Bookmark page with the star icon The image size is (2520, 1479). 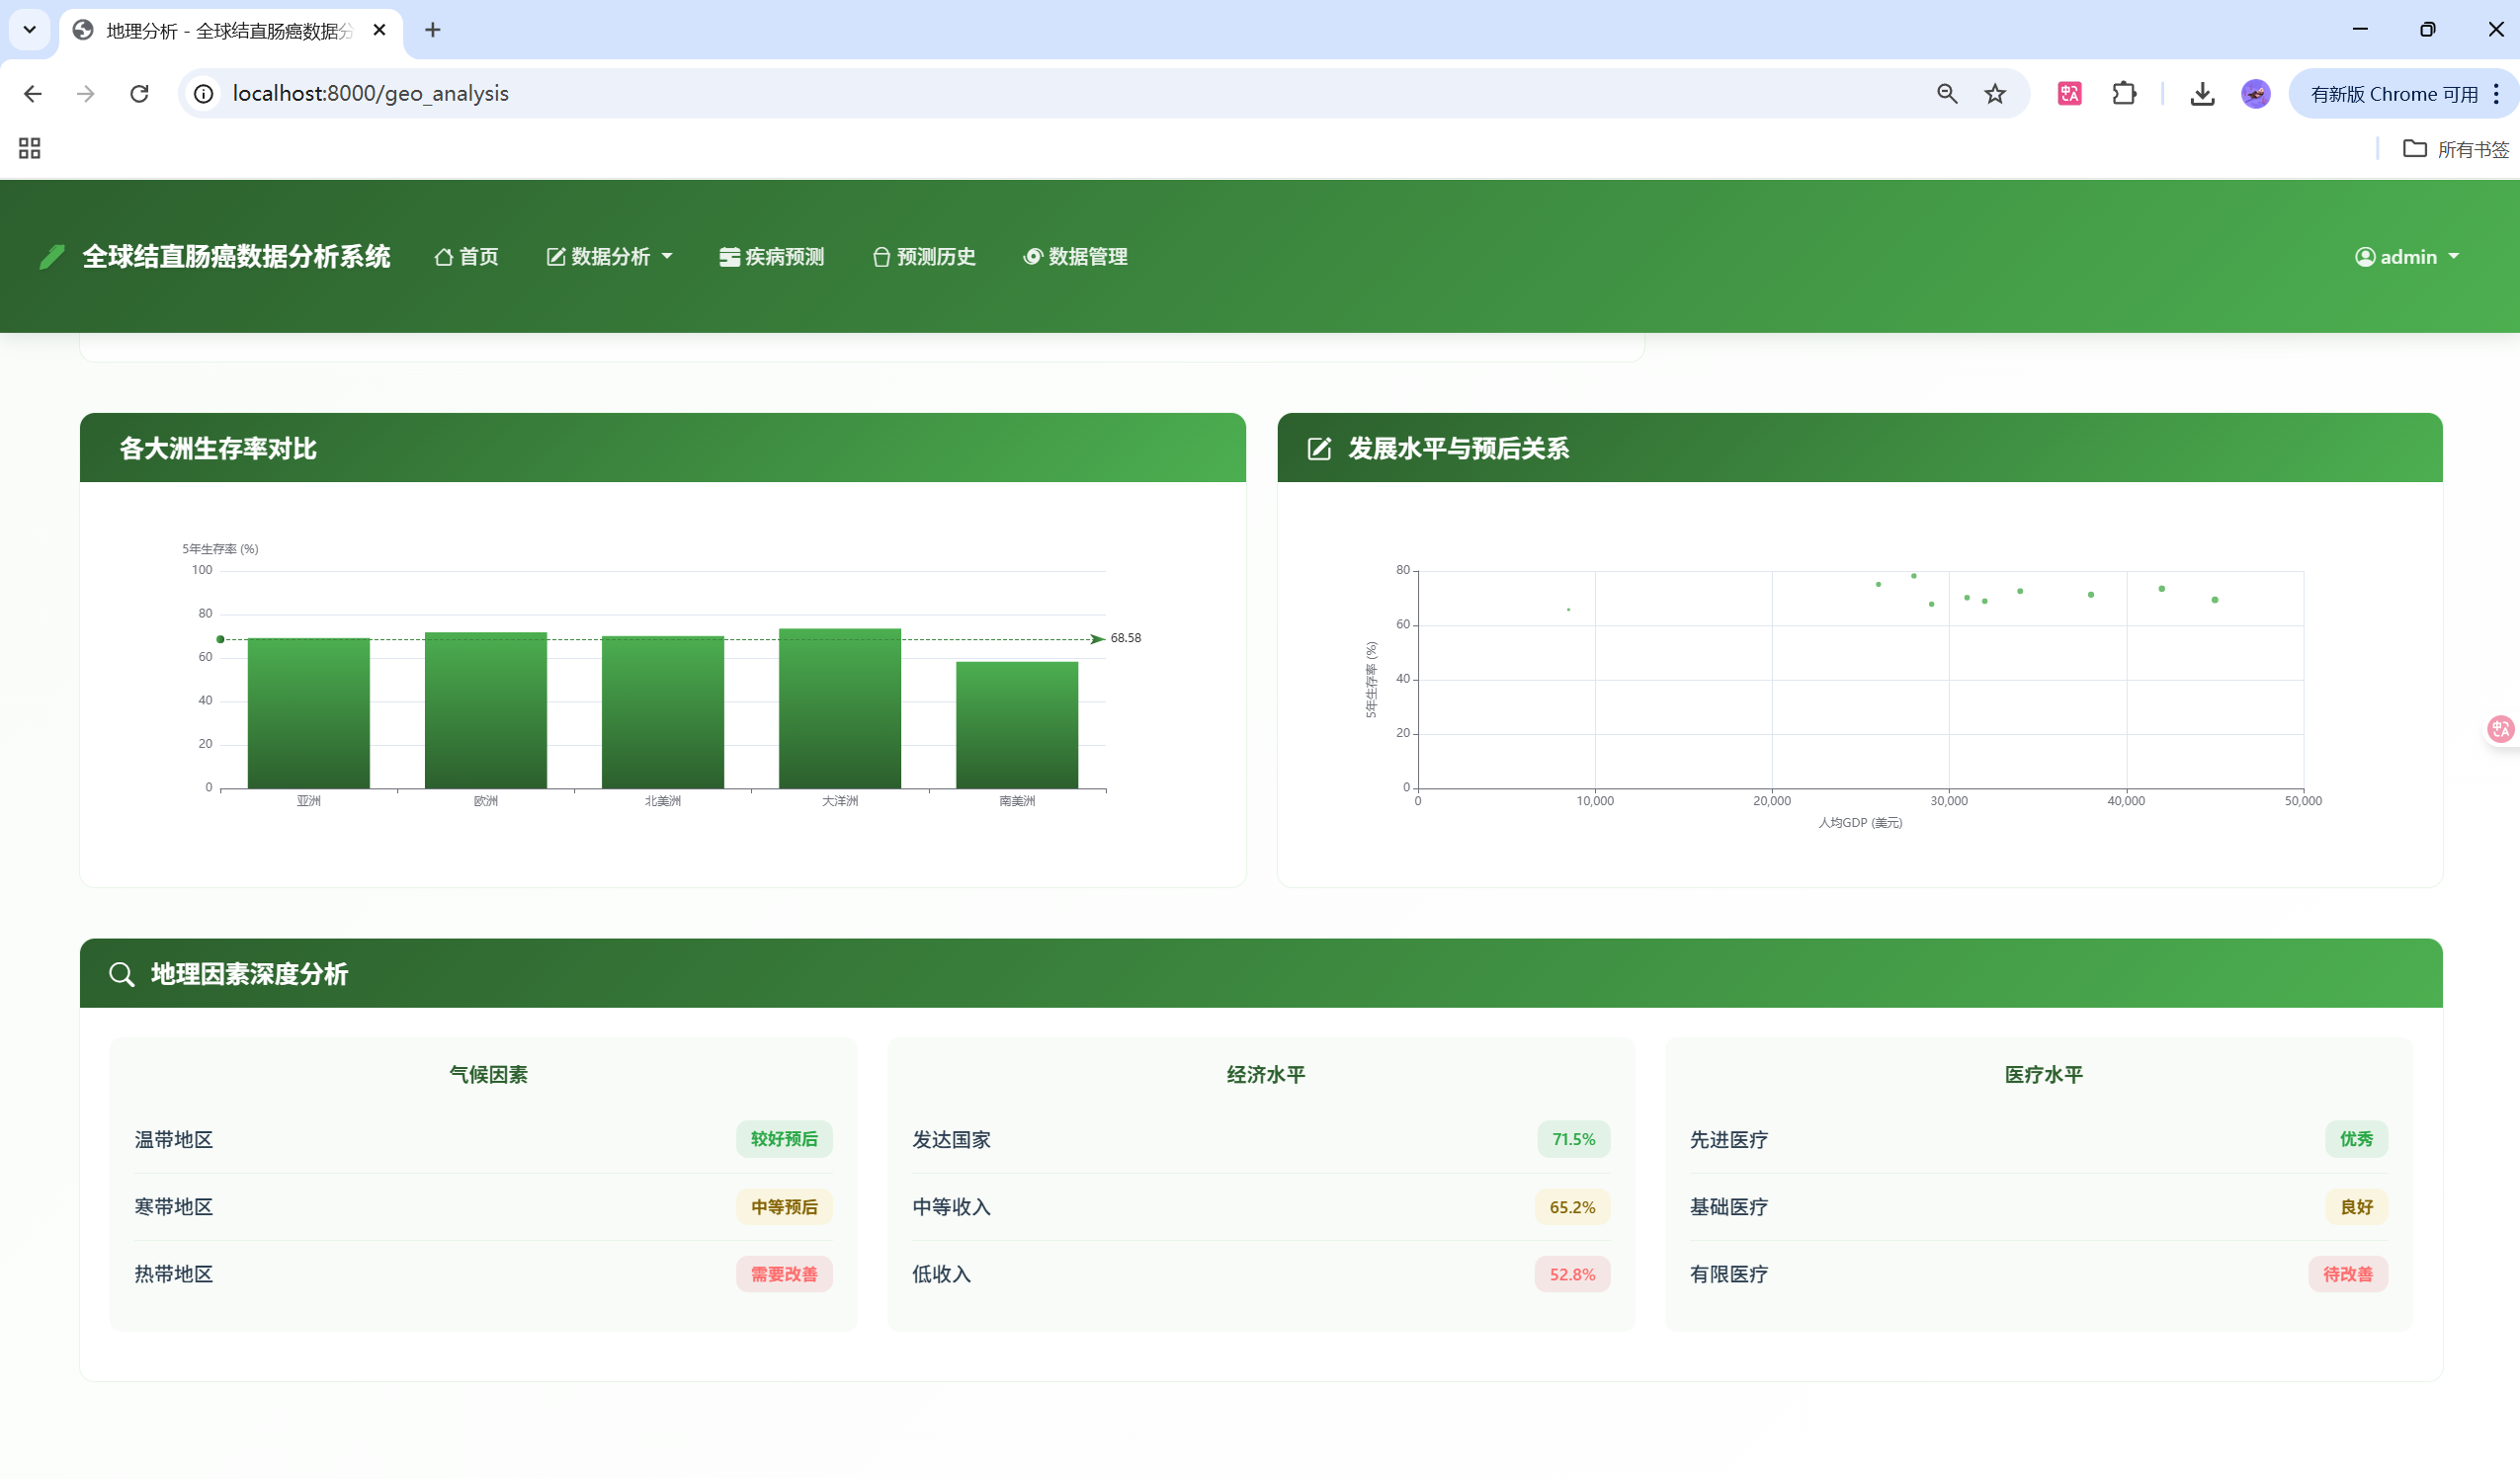pyautogui.click(x=1995, y=94)
